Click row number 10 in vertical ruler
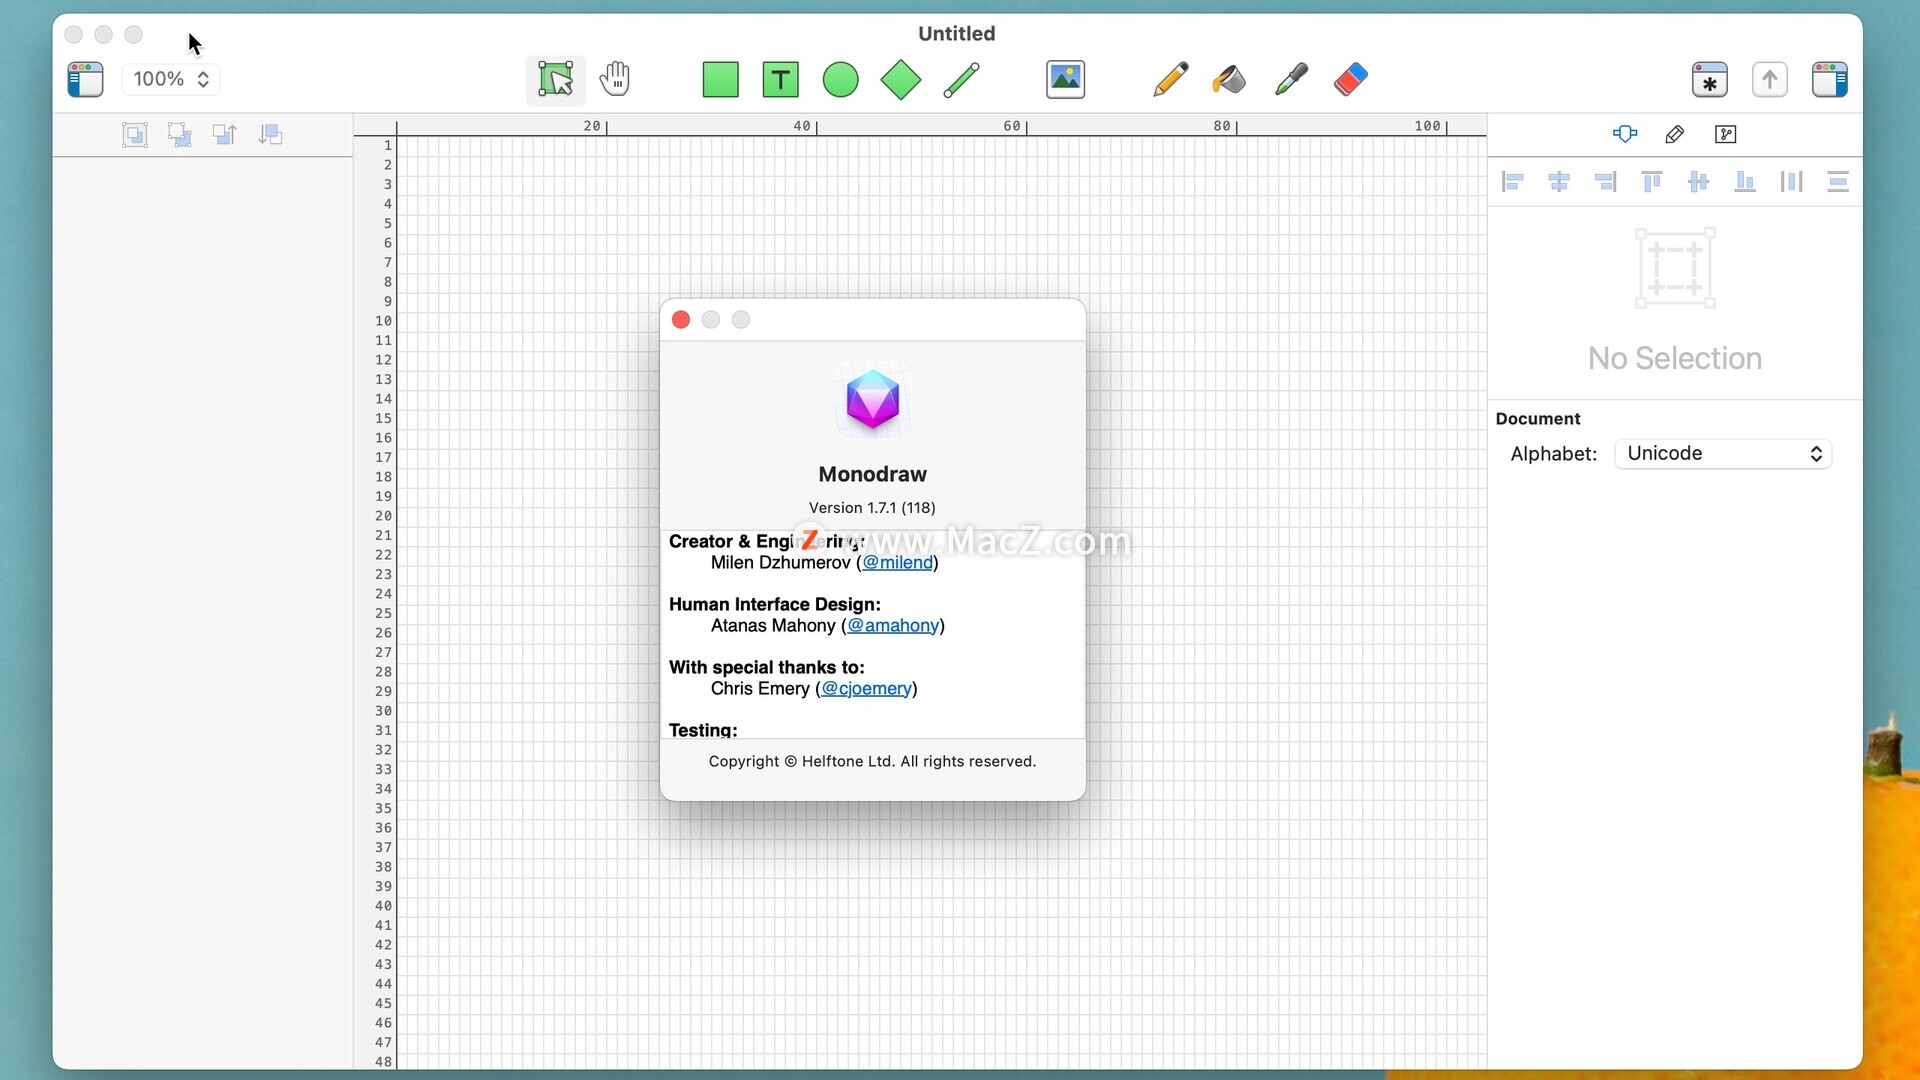1920x1080 pixels. point(383,321)
